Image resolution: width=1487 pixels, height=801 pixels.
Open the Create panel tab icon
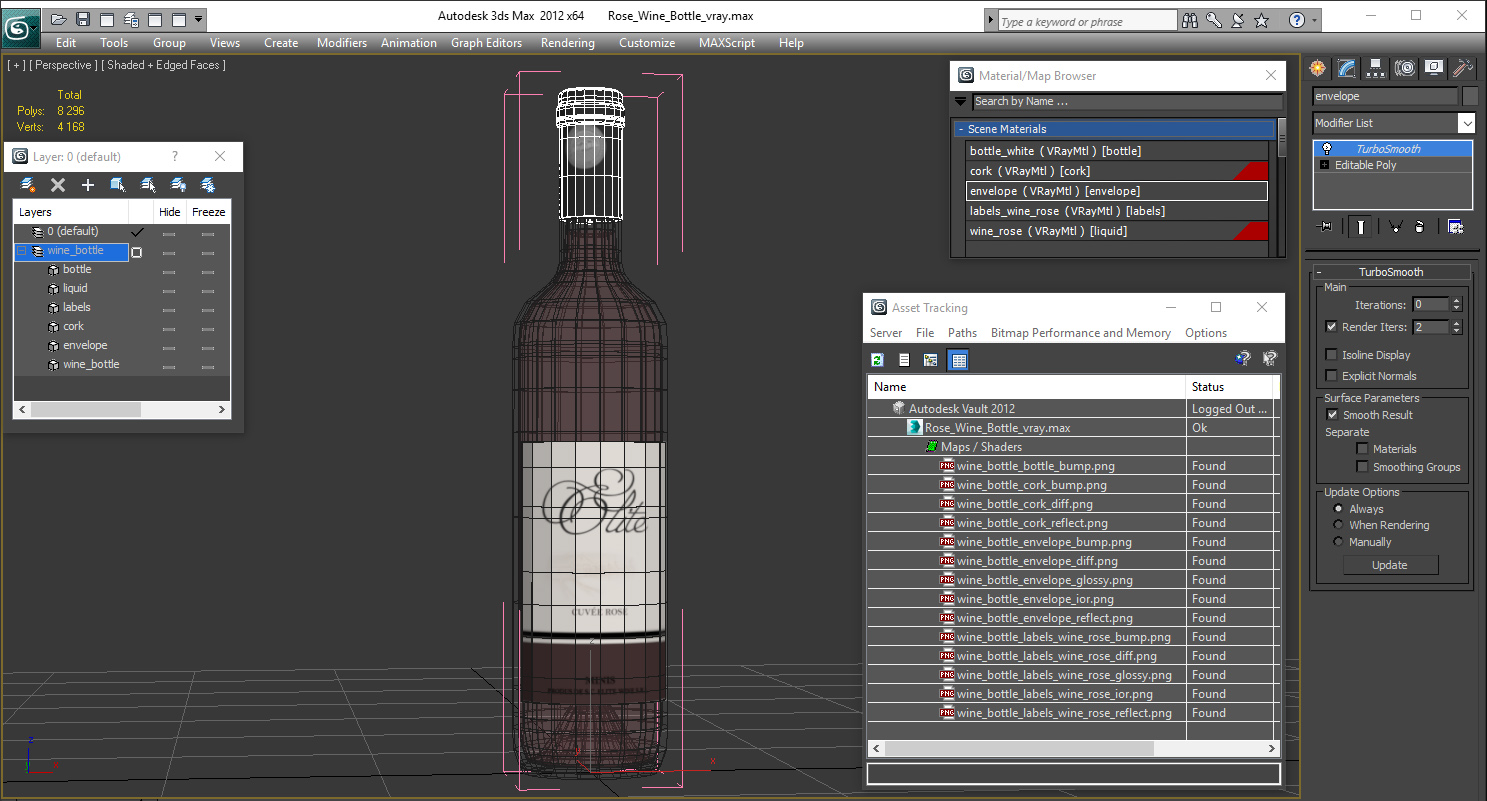(1318, 68)
